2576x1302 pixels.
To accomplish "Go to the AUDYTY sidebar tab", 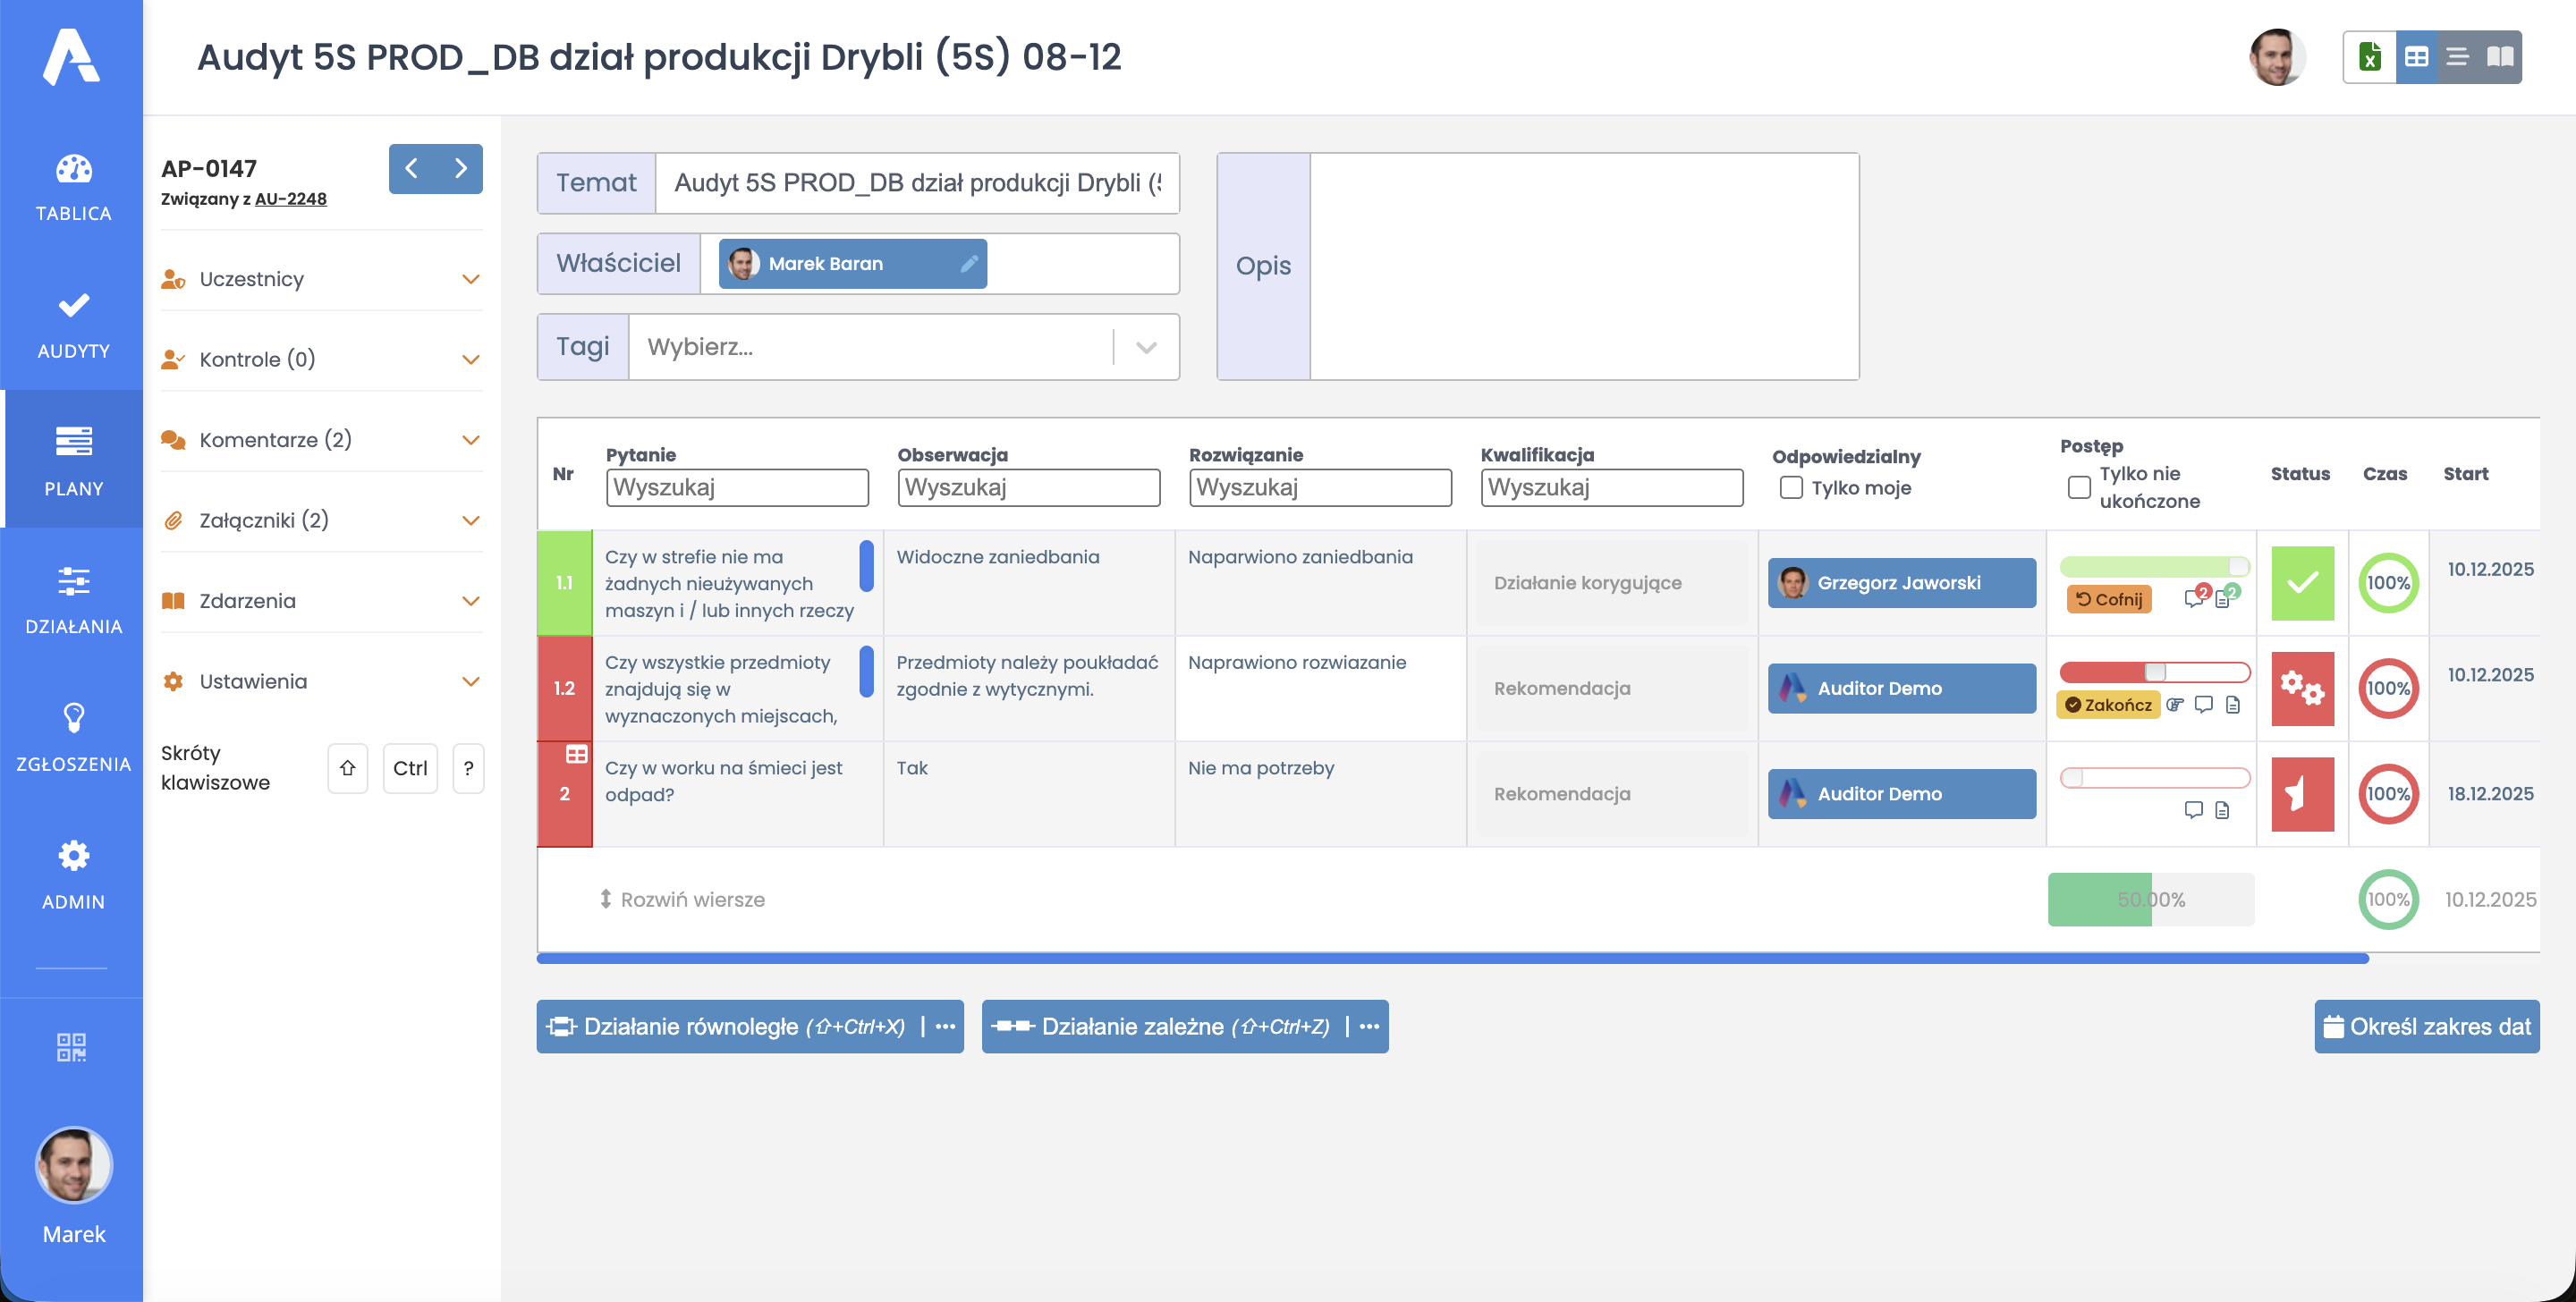I will click(73, 323).
